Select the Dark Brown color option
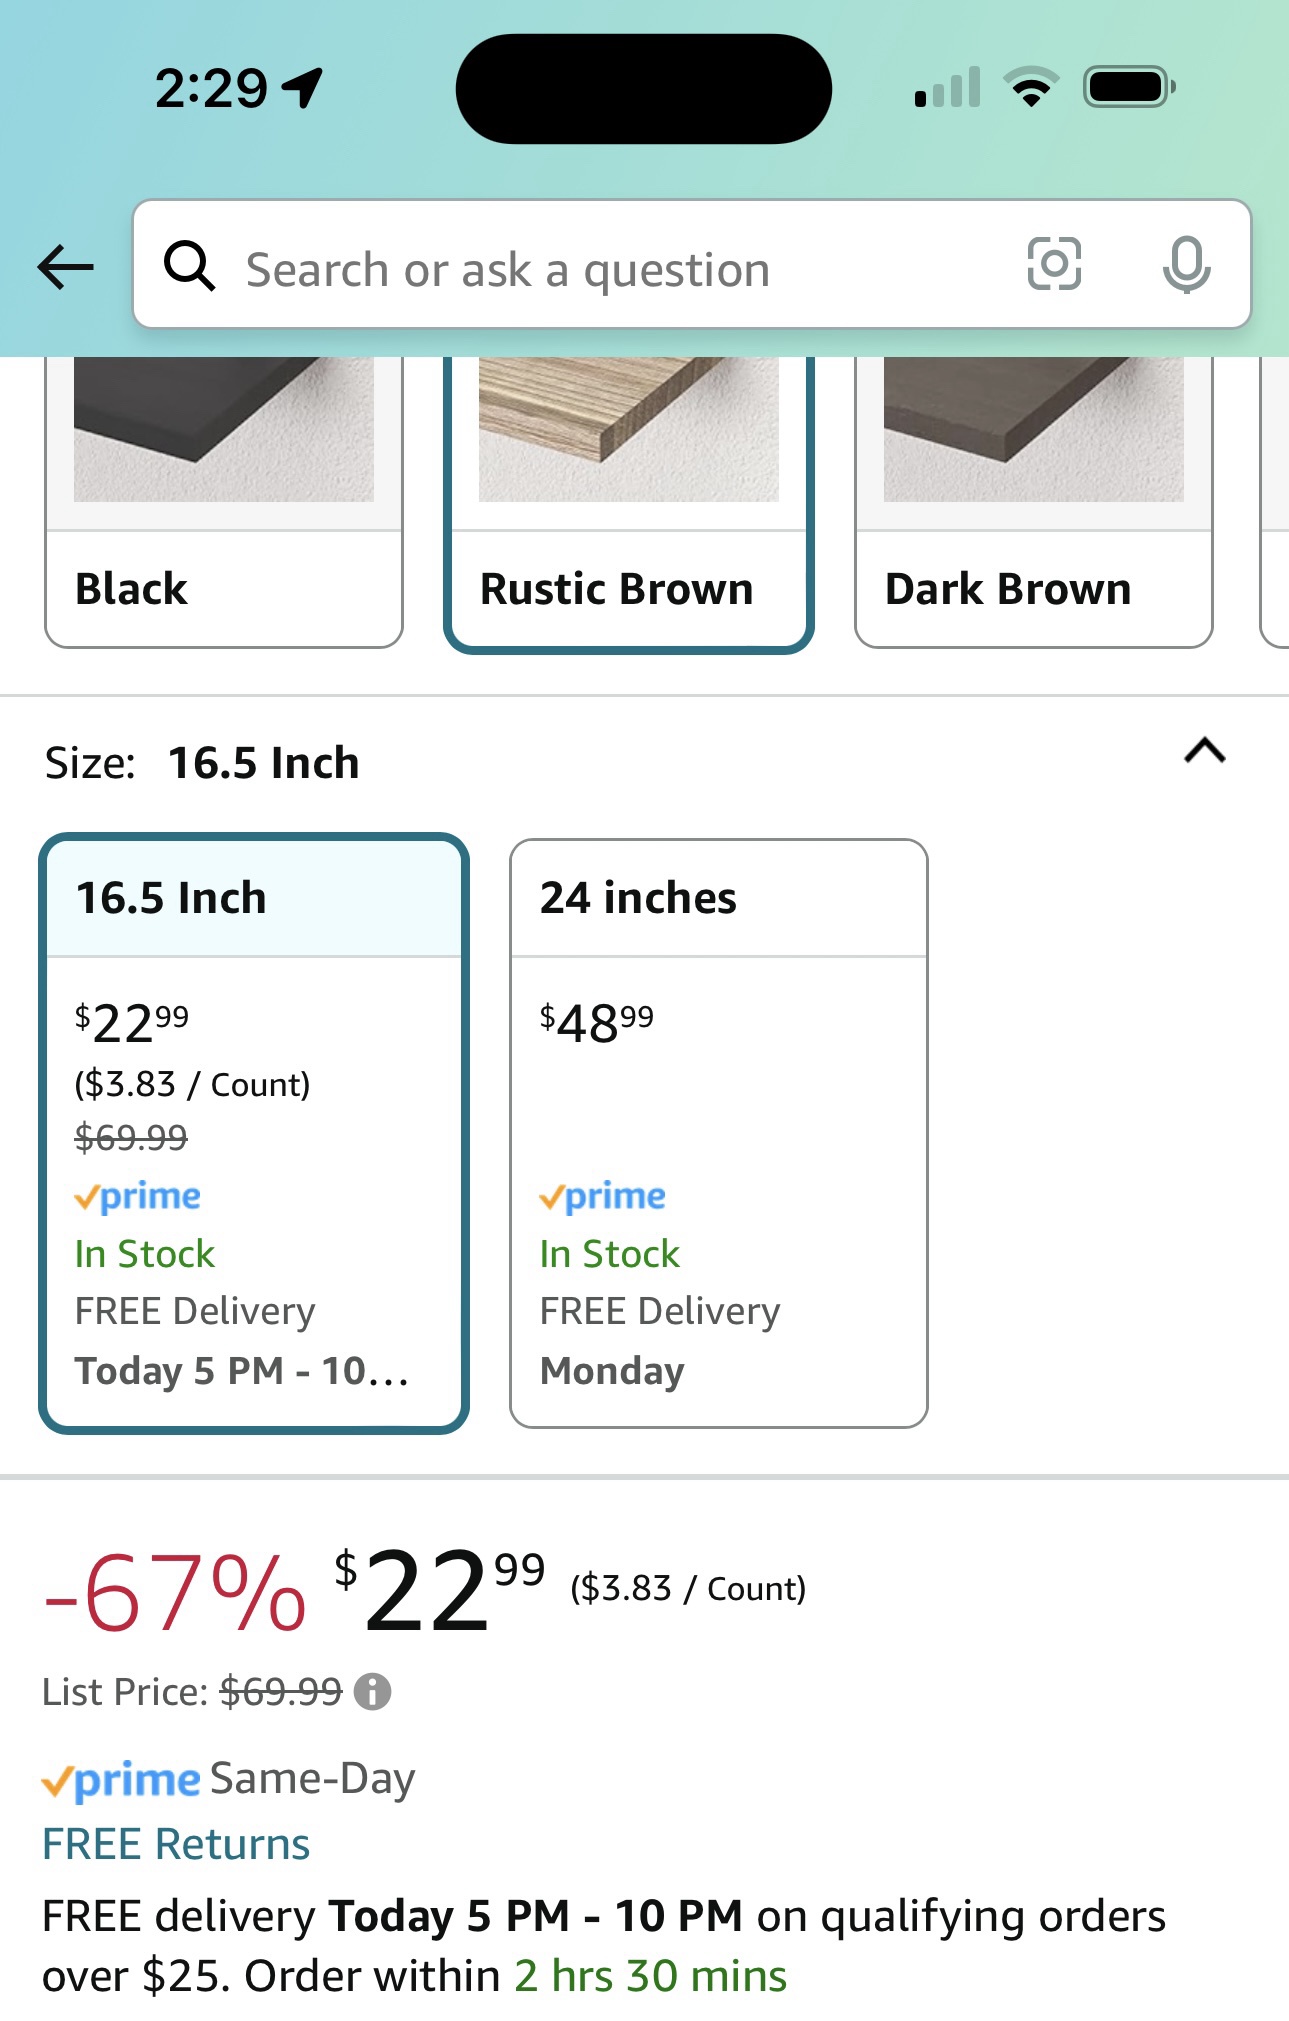This screenshot has height=2021, width=1289. [1034, 502]
